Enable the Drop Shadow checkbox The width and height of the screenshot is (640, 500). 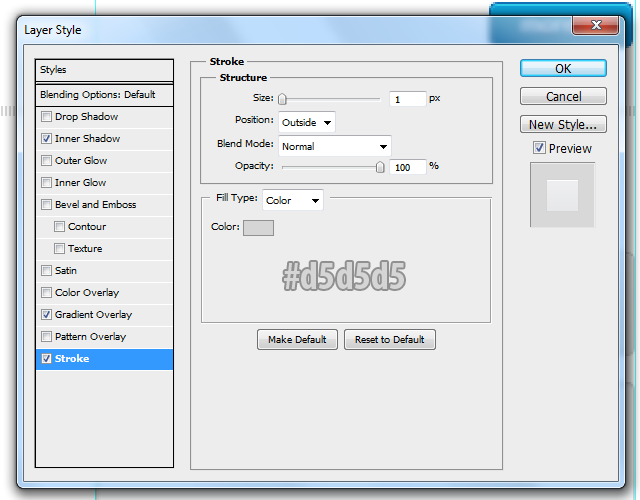point(47,117)
